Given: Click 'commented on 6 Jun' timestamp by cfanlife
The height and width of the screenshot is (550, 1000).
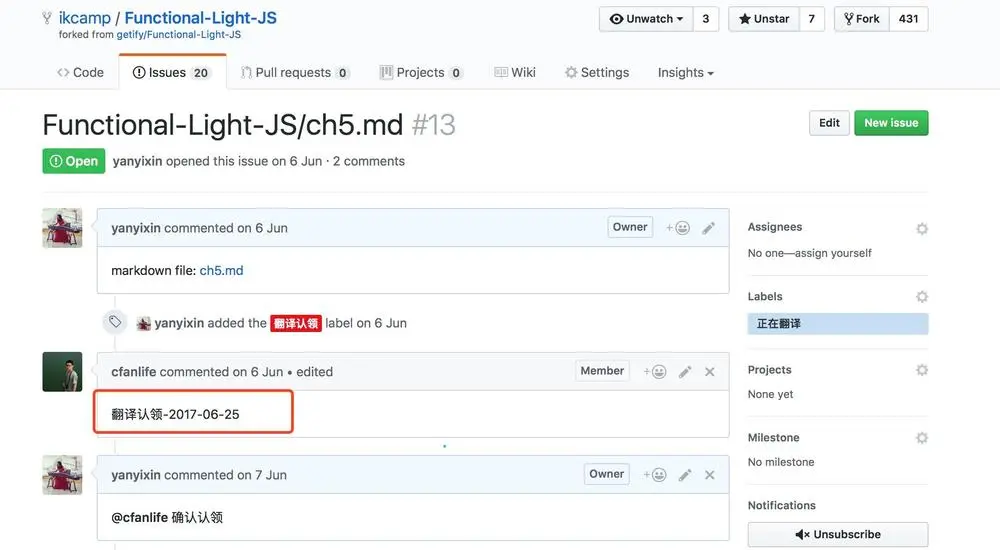Looking at the screenshot, I should (x=221, y=371).
